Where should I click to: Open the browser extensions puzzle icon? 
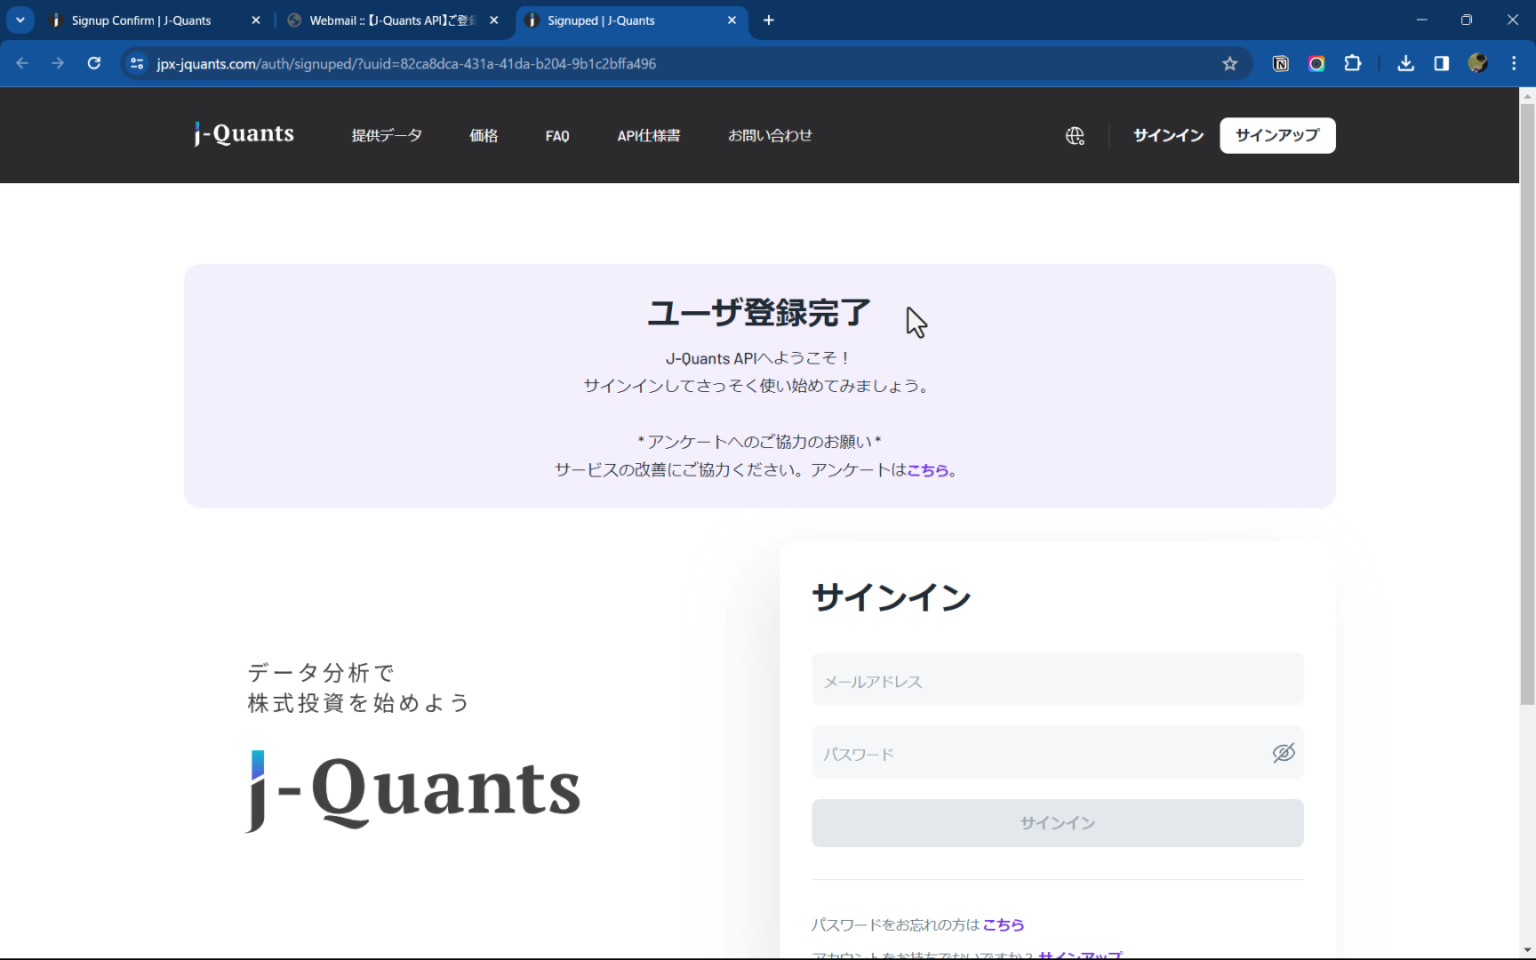1353,63
